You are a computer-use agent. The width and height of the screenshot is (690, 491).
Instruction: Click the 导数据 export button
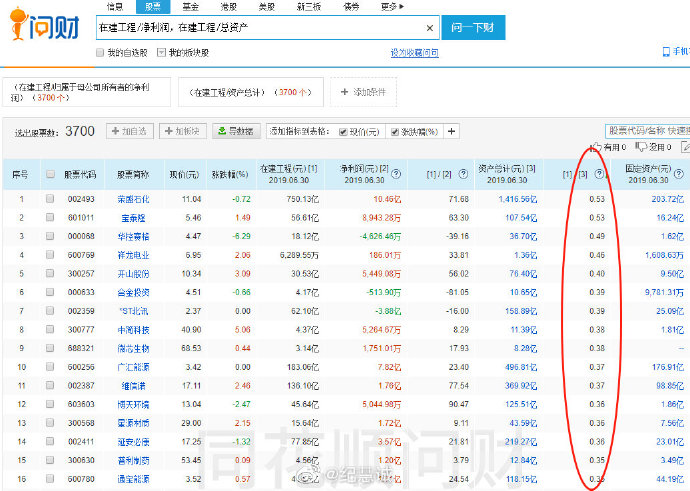pos(237,131)
